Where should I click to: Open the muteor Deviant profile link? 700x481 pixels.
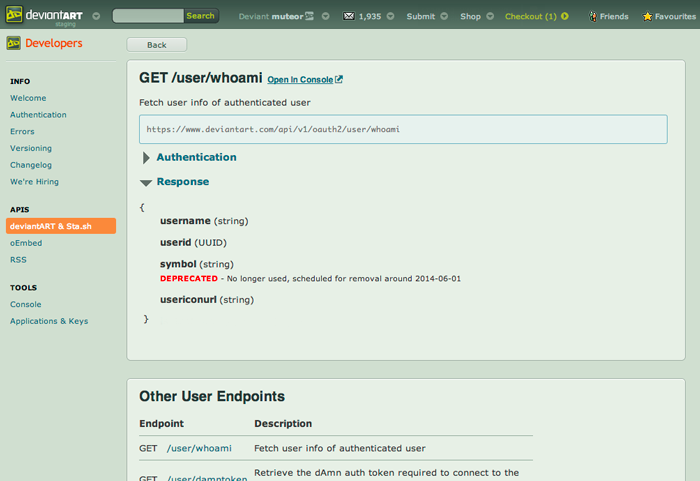tap(271, 17)
